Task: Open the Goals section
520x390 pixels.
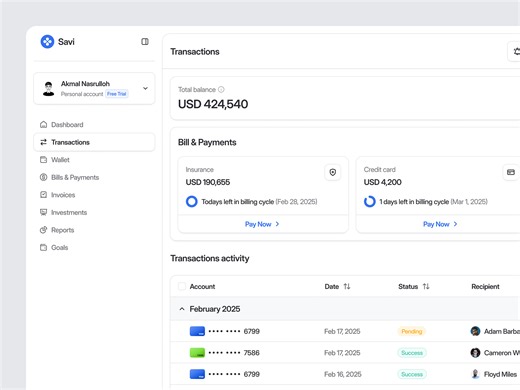Action: [x=94, y=248]
